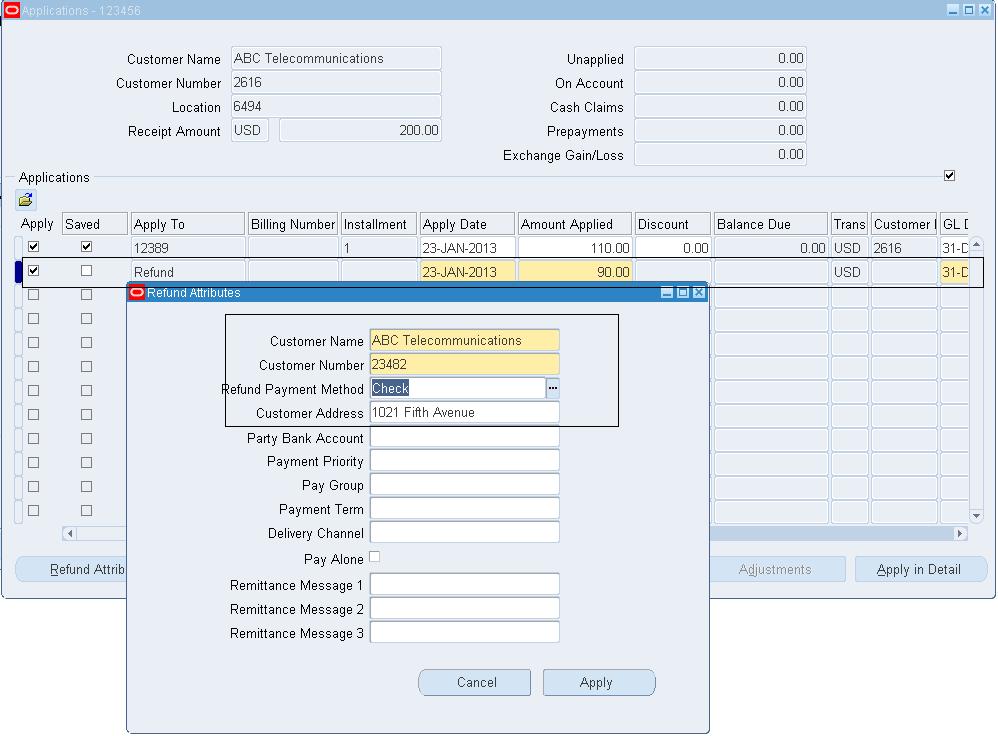
Task: Click Cancel in the Refund Attributes dialog
Action: click(x=474, y=682)
